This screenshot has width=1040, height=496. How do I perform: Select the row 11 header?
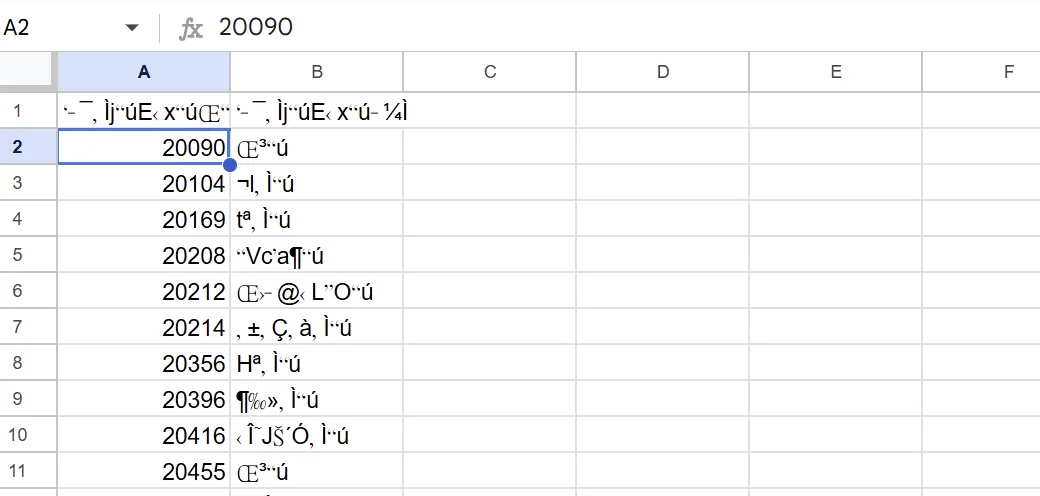tap(28, 472)
